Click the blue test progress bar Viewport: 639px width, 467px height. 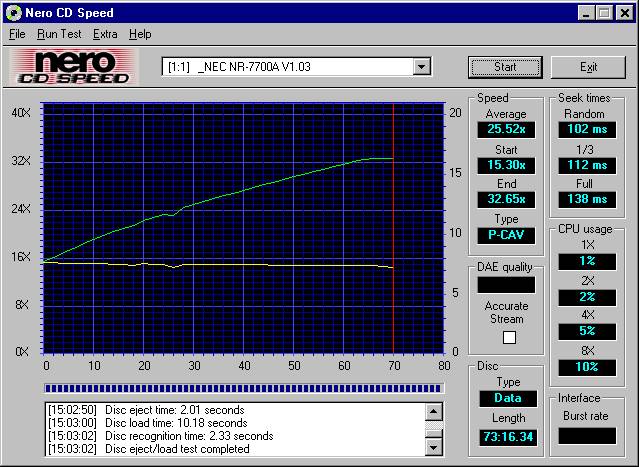point(243,388)
